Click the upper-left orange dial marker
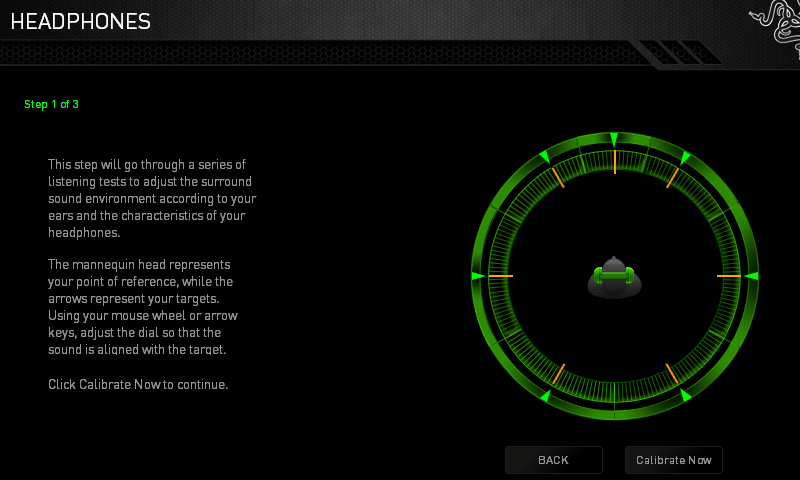800x480 pixels. click(558, 178)
